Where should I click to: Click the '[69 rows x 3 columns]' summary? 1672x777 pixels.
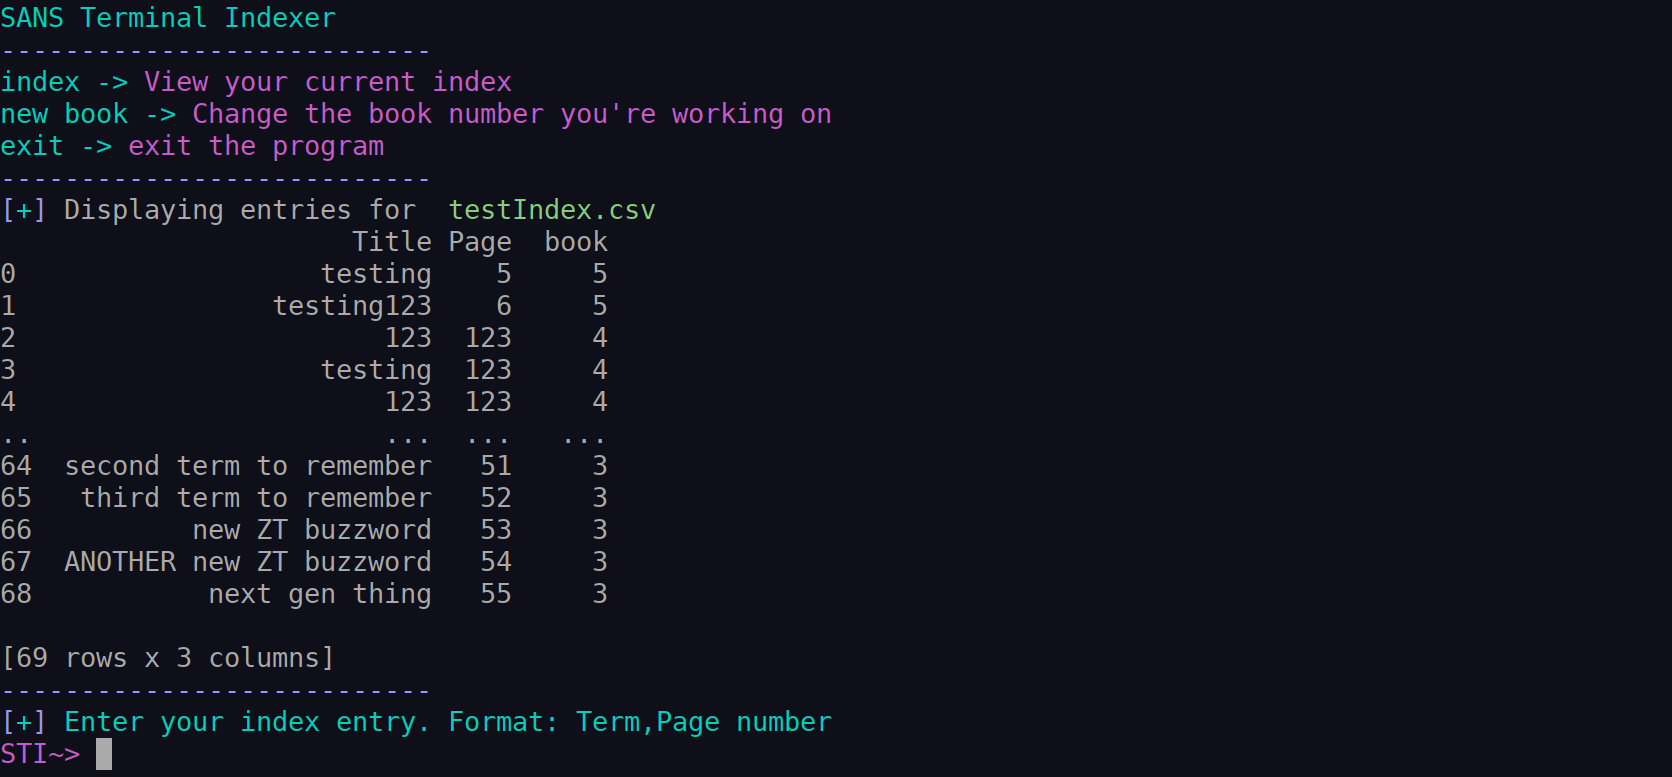(x=168, y=658)
